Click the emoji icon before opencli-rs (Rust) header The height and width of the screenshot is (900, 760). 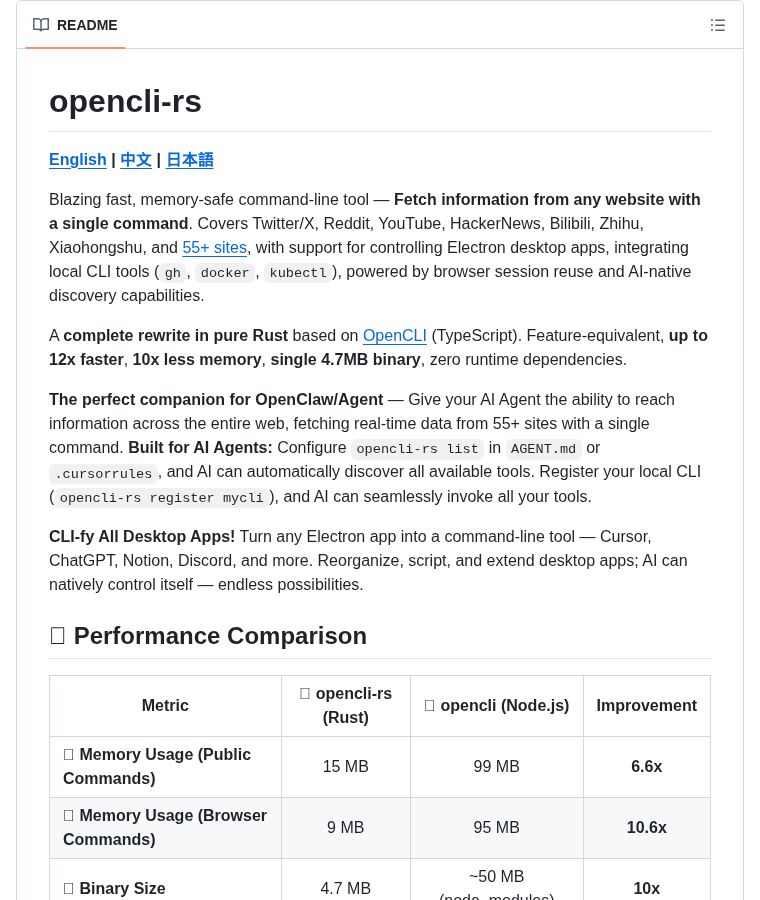click(x=305, y=694)
